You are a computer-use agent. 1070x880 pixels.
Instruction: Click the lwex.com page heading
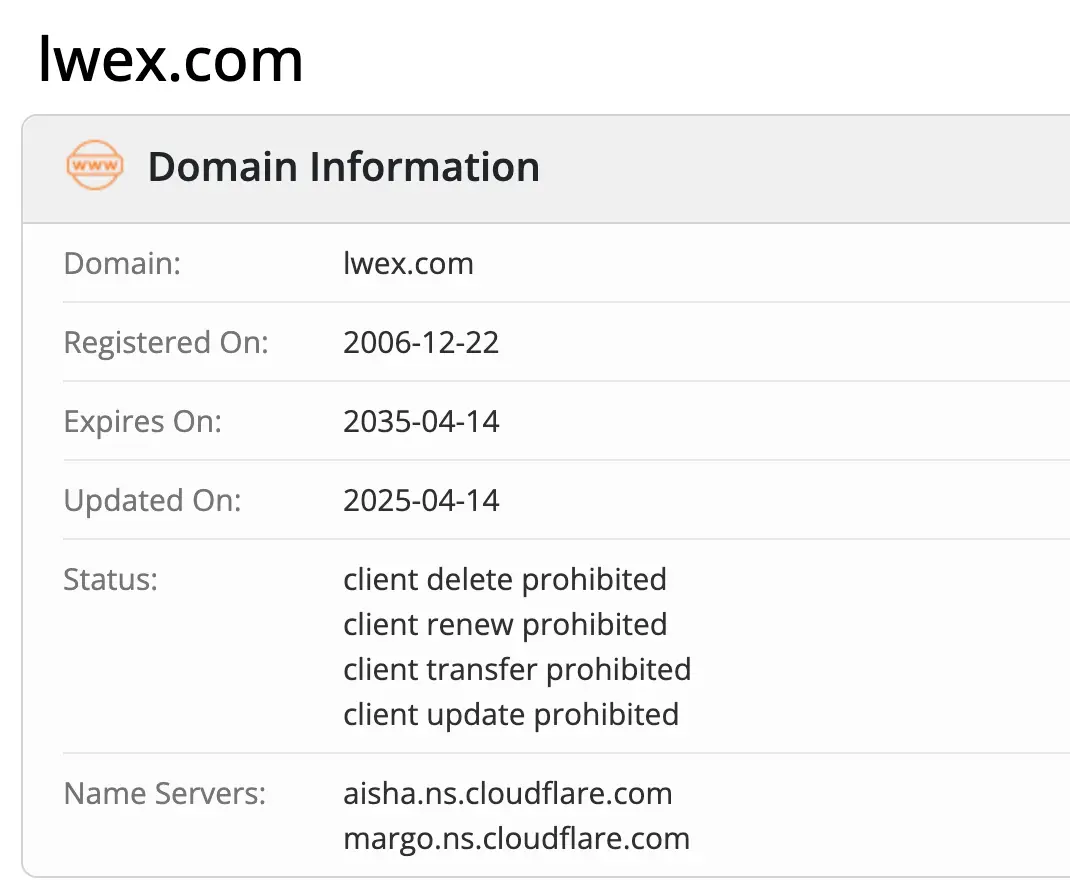(x=171, y=60)
